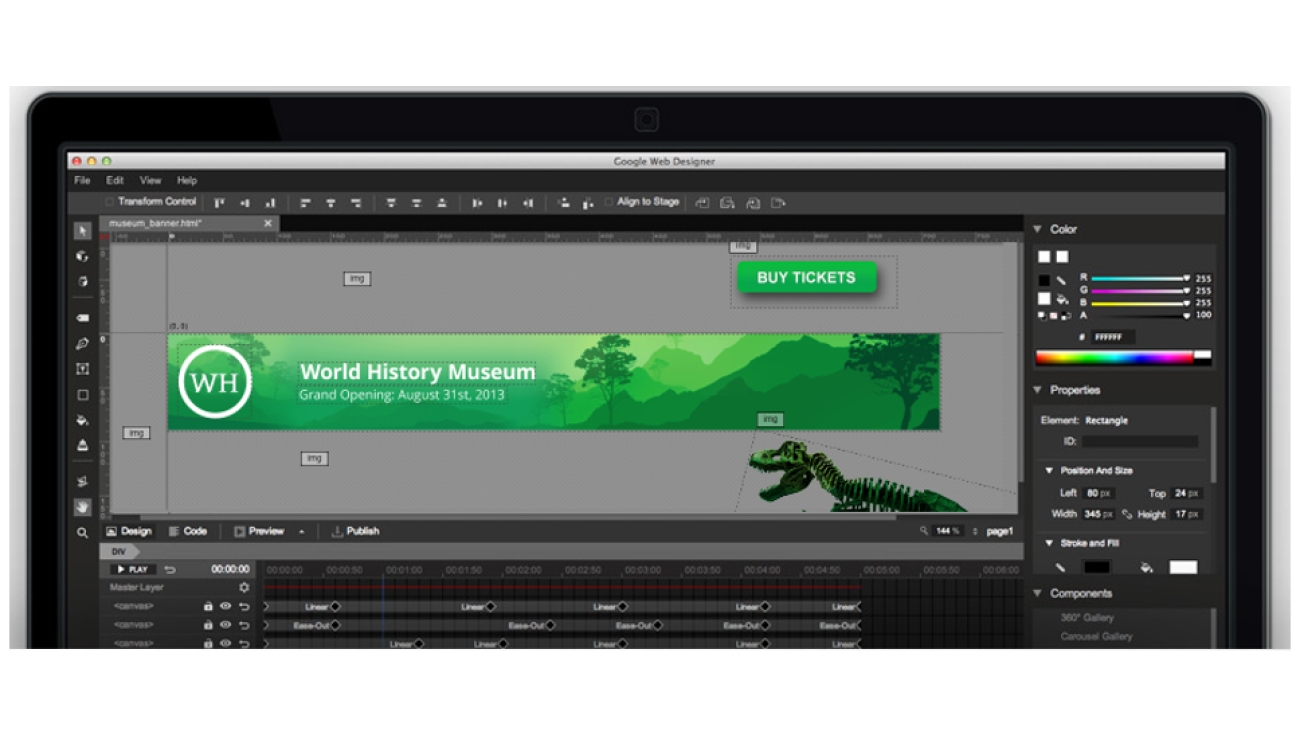Activate the Hand pan tool
Viewport: 1300px width, 735px height.
[x=82, y=507]
